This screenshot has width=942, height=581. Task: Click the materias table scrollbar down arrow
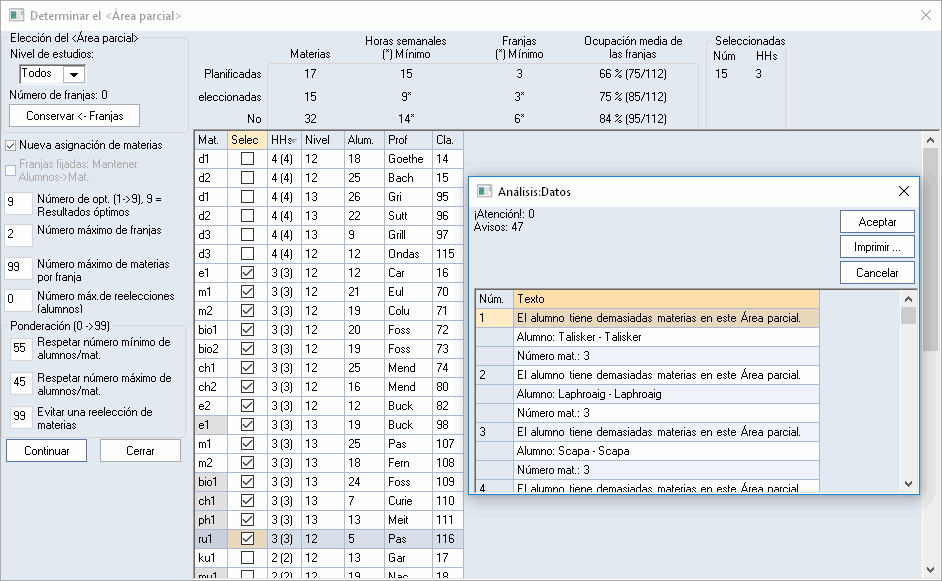930,570
